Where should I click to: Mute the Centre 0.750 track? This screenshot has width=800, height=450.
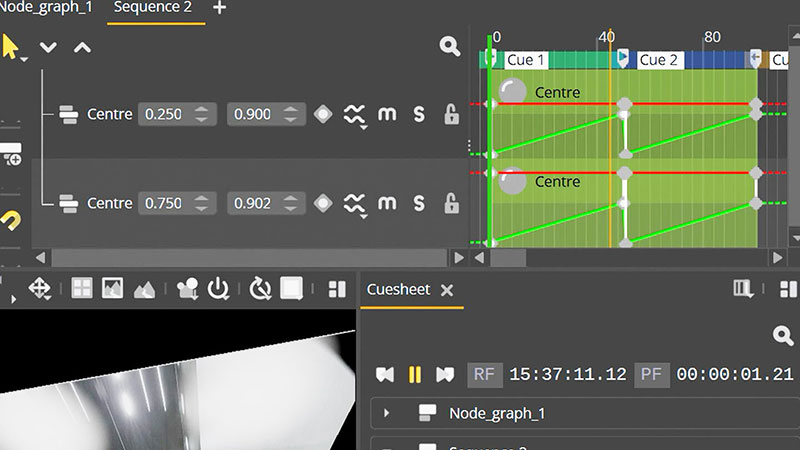(387, 204)
